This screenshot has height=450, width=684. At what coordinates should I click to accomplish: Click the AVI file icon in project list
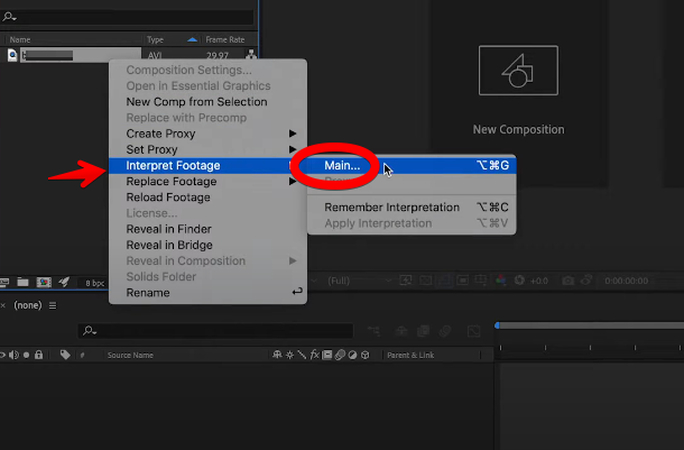tap(12, 55)
